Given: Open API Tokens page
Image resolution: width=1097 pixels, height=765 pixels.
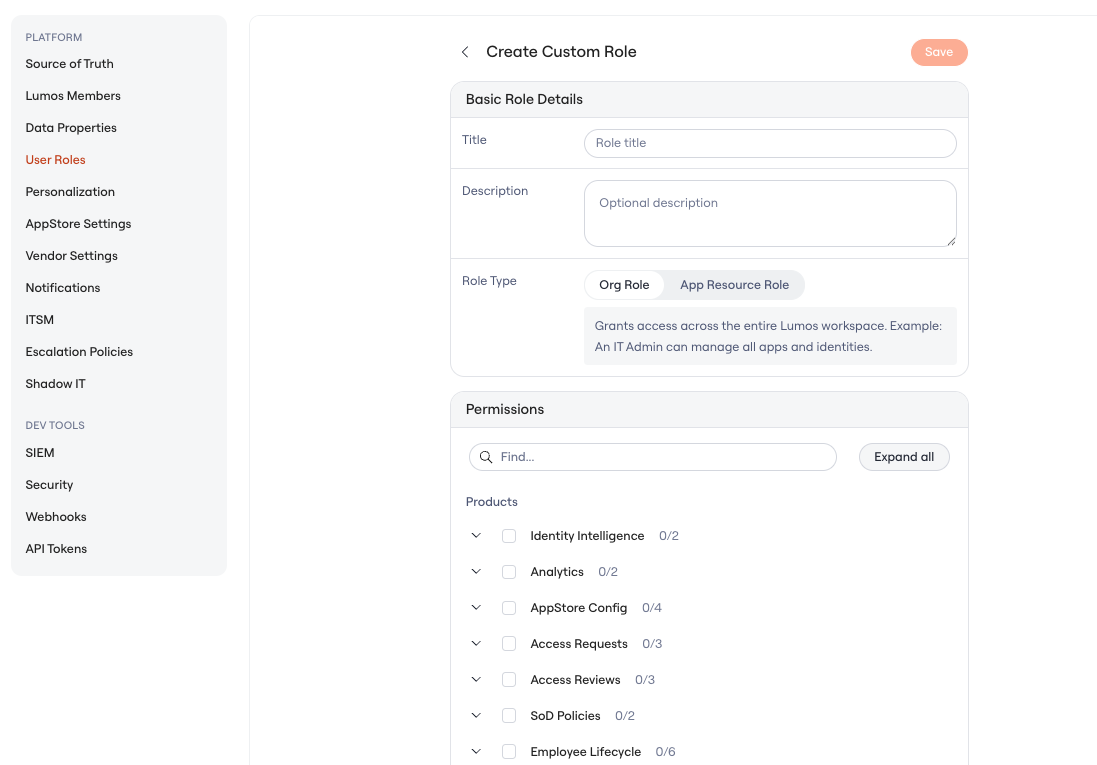Looking at the screenshot, I should (56, 549).
